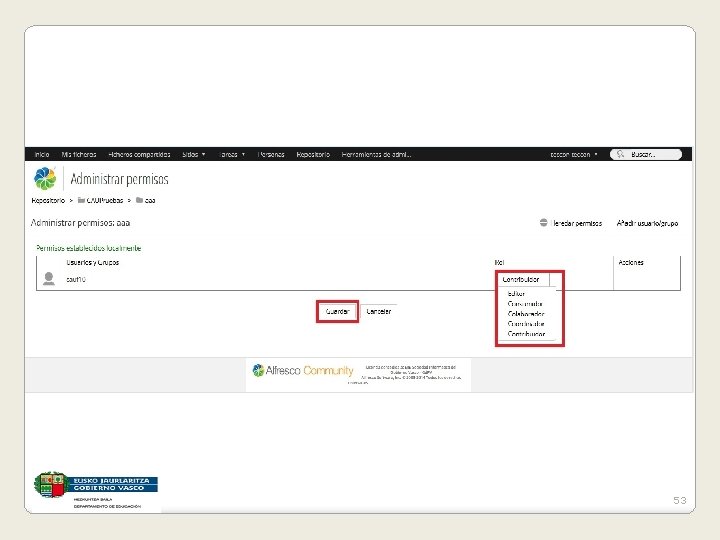Click the folder icon before aaa in breadcrumb
This screenshot has height=540, width=720.
(x=140, y=200)
